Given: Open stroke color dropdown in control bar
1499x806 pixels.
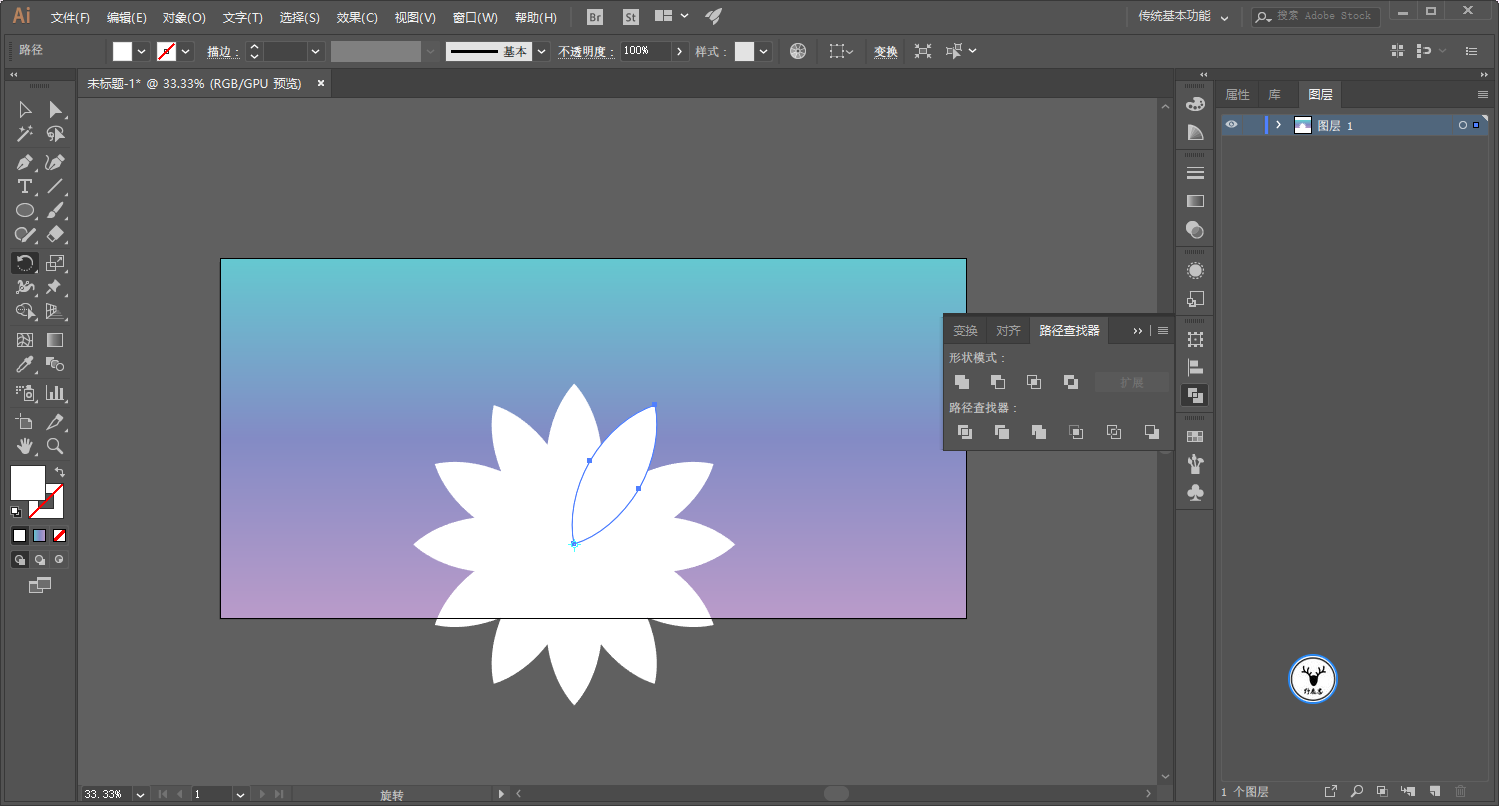Looking at the screenshot, I should [x=186, y=51].
